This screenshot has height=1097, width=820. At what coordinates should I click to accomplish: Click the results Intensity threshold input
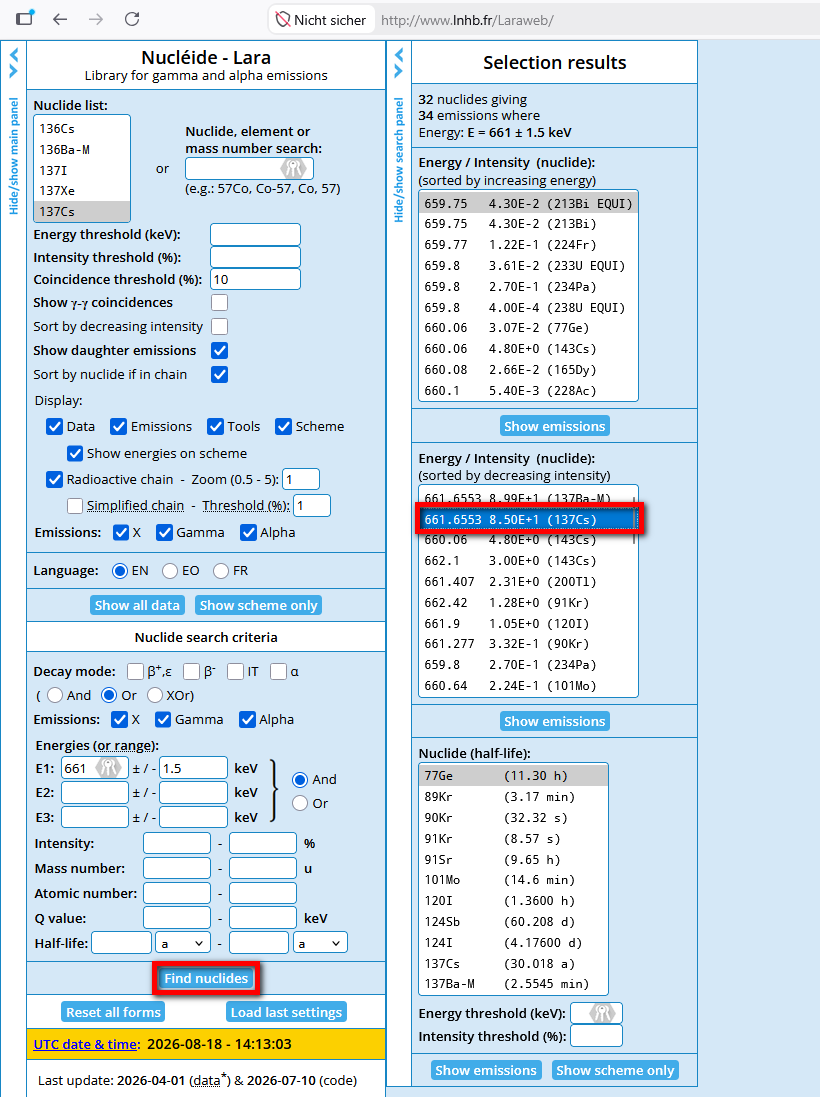point(596,1036)
